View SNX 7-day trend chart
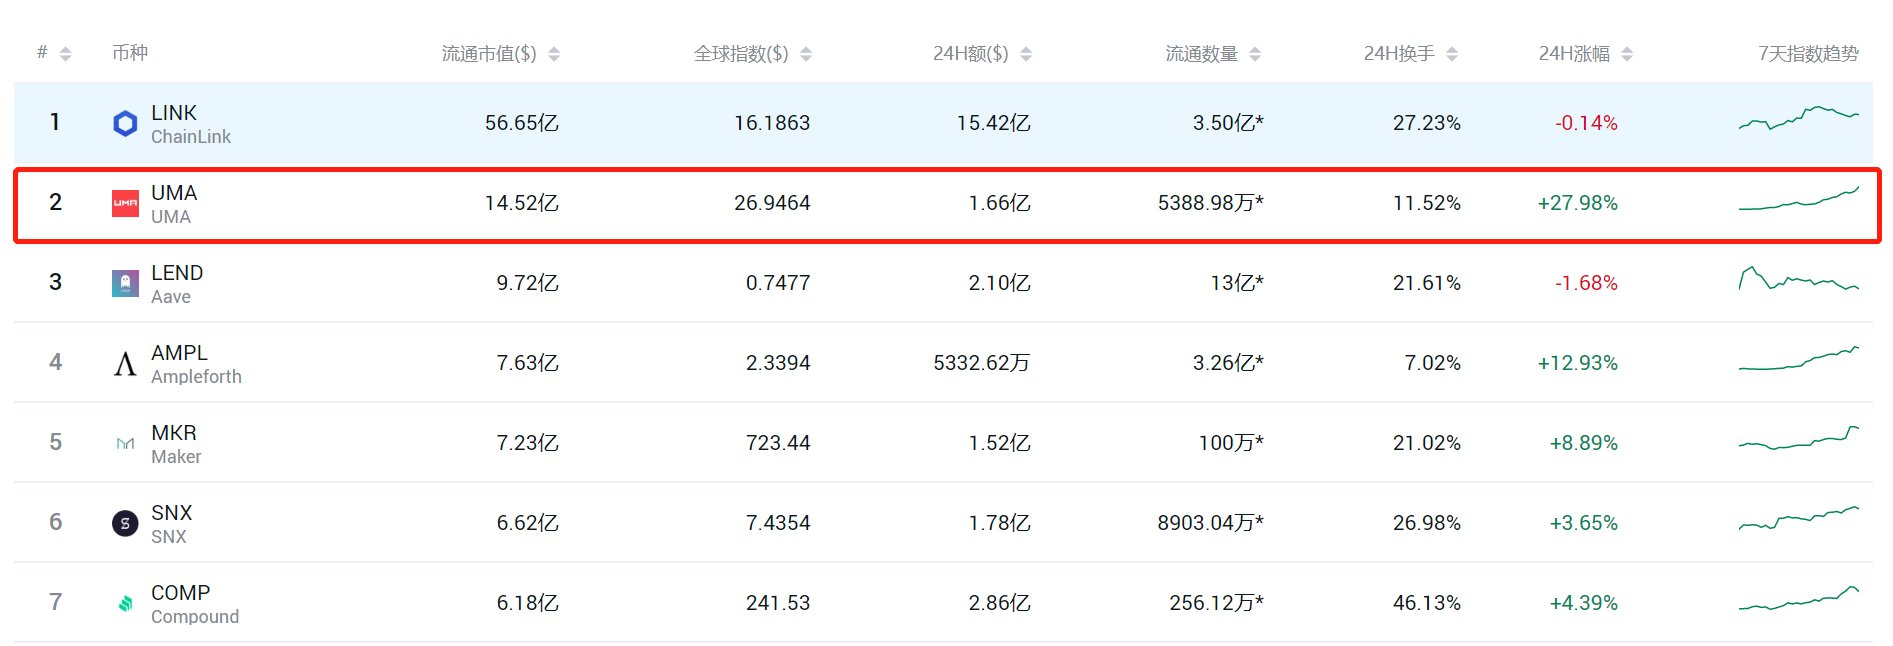The height and width of the screenshot is (646, 1893). click(1798, 518)
